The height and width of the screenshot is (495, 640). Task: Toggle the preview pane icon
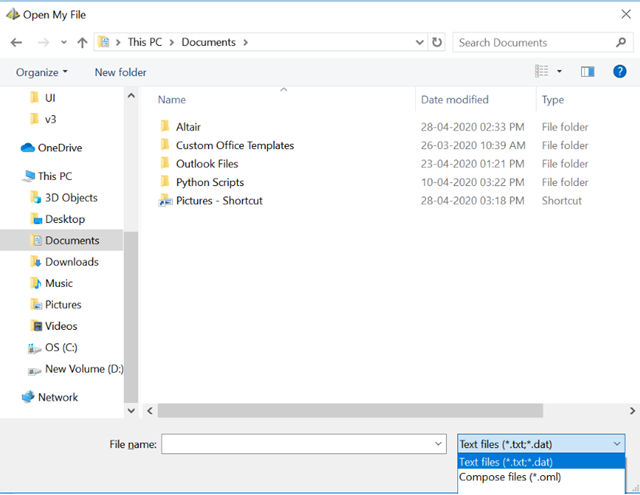pos(588,72)
